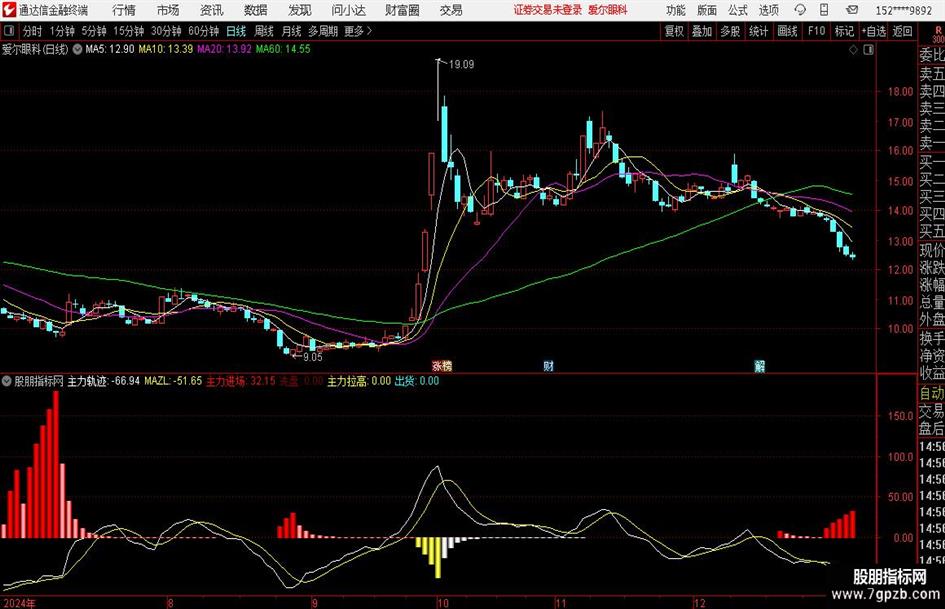Click the MA10: 13.39 indicator label

coord(166,49)
